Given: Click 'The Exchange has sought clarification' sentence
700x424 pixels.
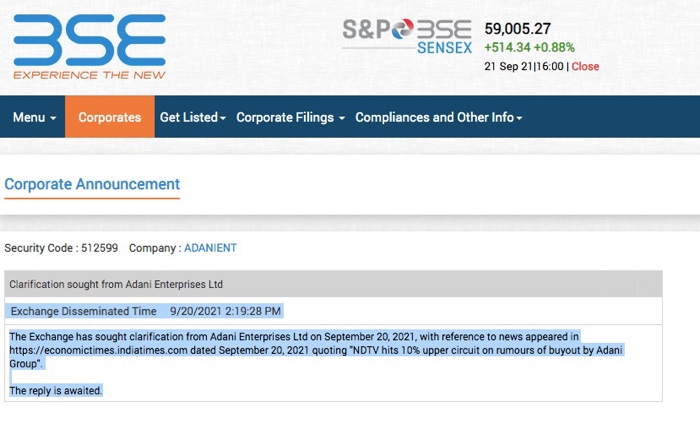Looking at the screenshot, I should (x=294, y=337).
